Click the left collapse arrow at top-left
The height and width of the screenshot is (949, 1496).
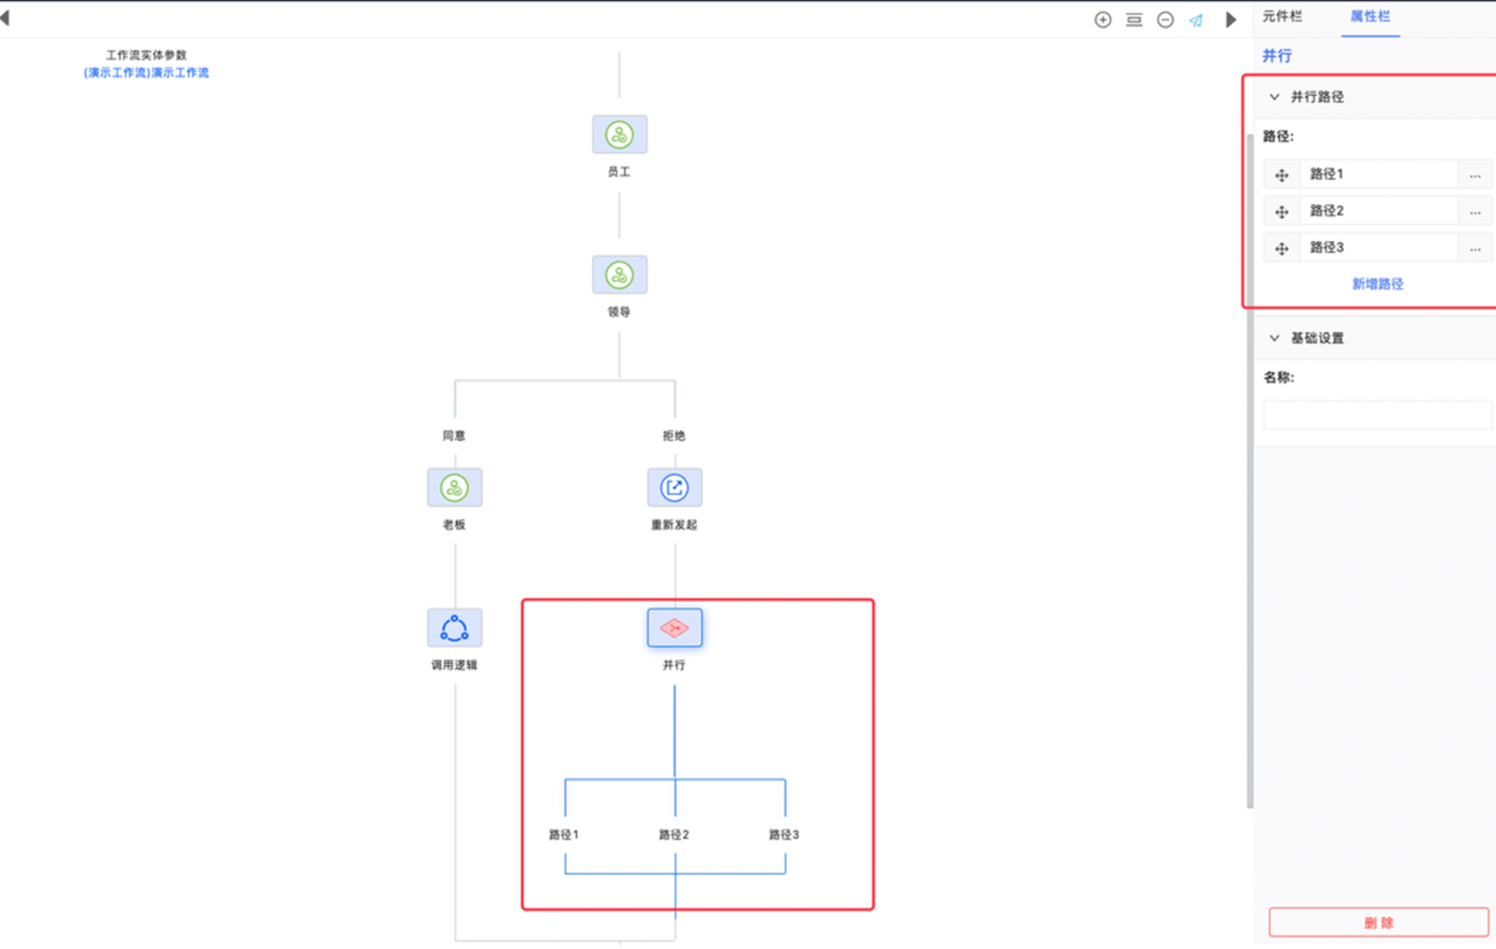[x=5, y=18]
